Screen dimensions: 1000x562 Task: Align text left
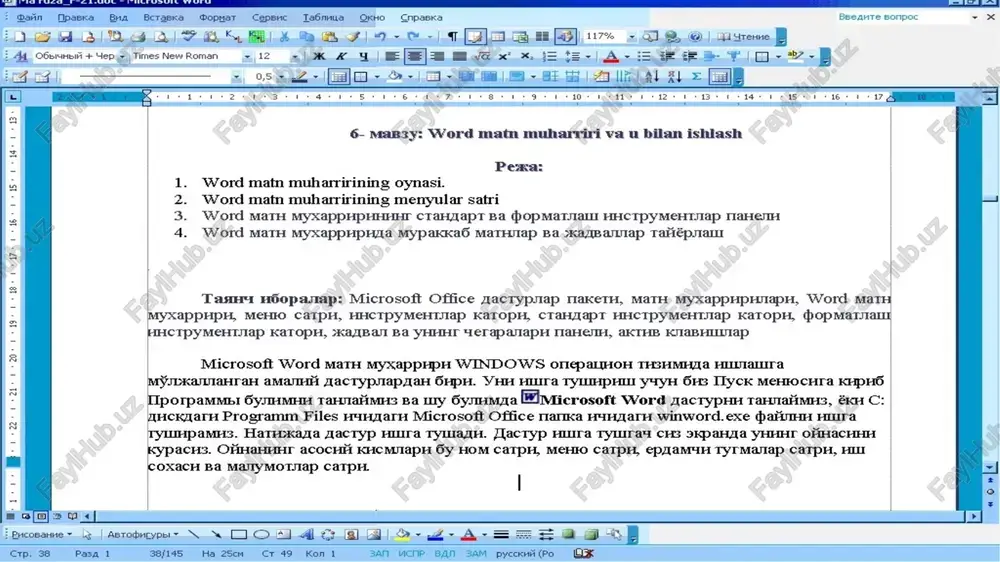(x=392, y=57)
